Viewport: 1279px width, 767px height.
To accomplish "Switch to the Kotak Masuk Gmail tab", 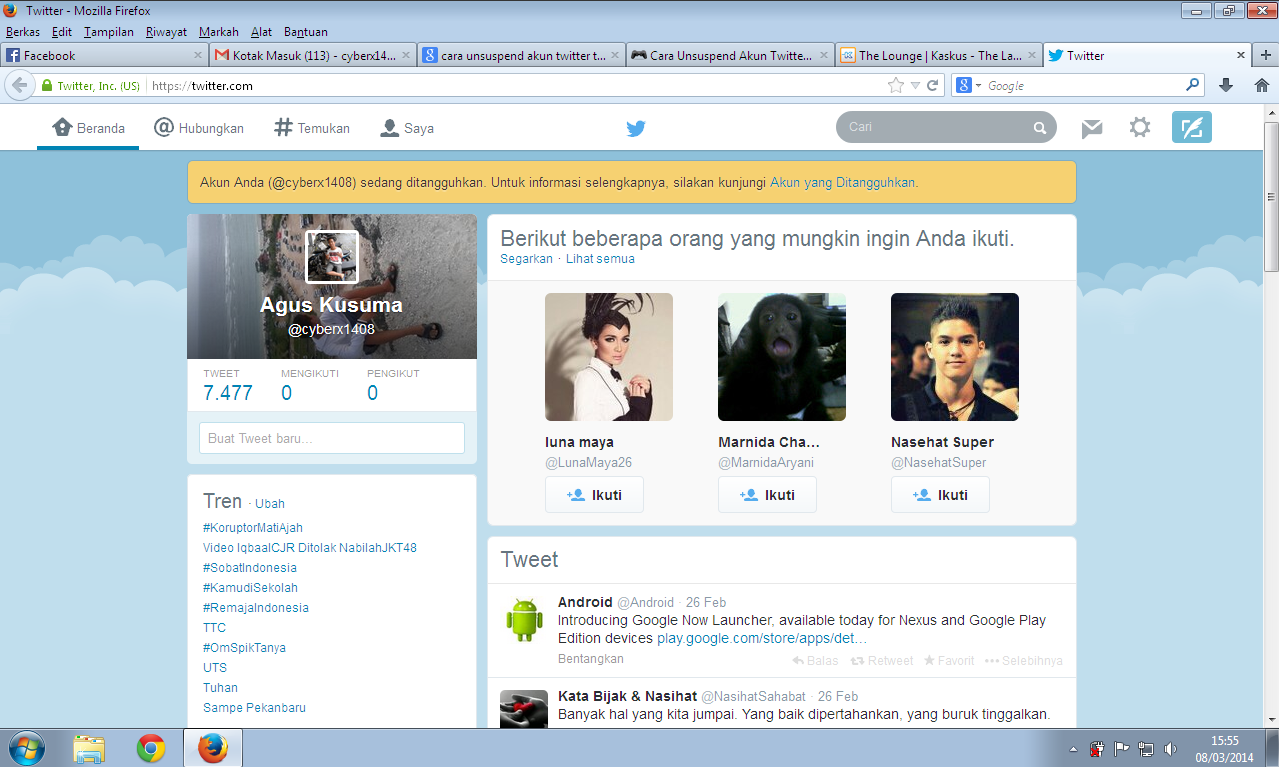I will [312, 56].
